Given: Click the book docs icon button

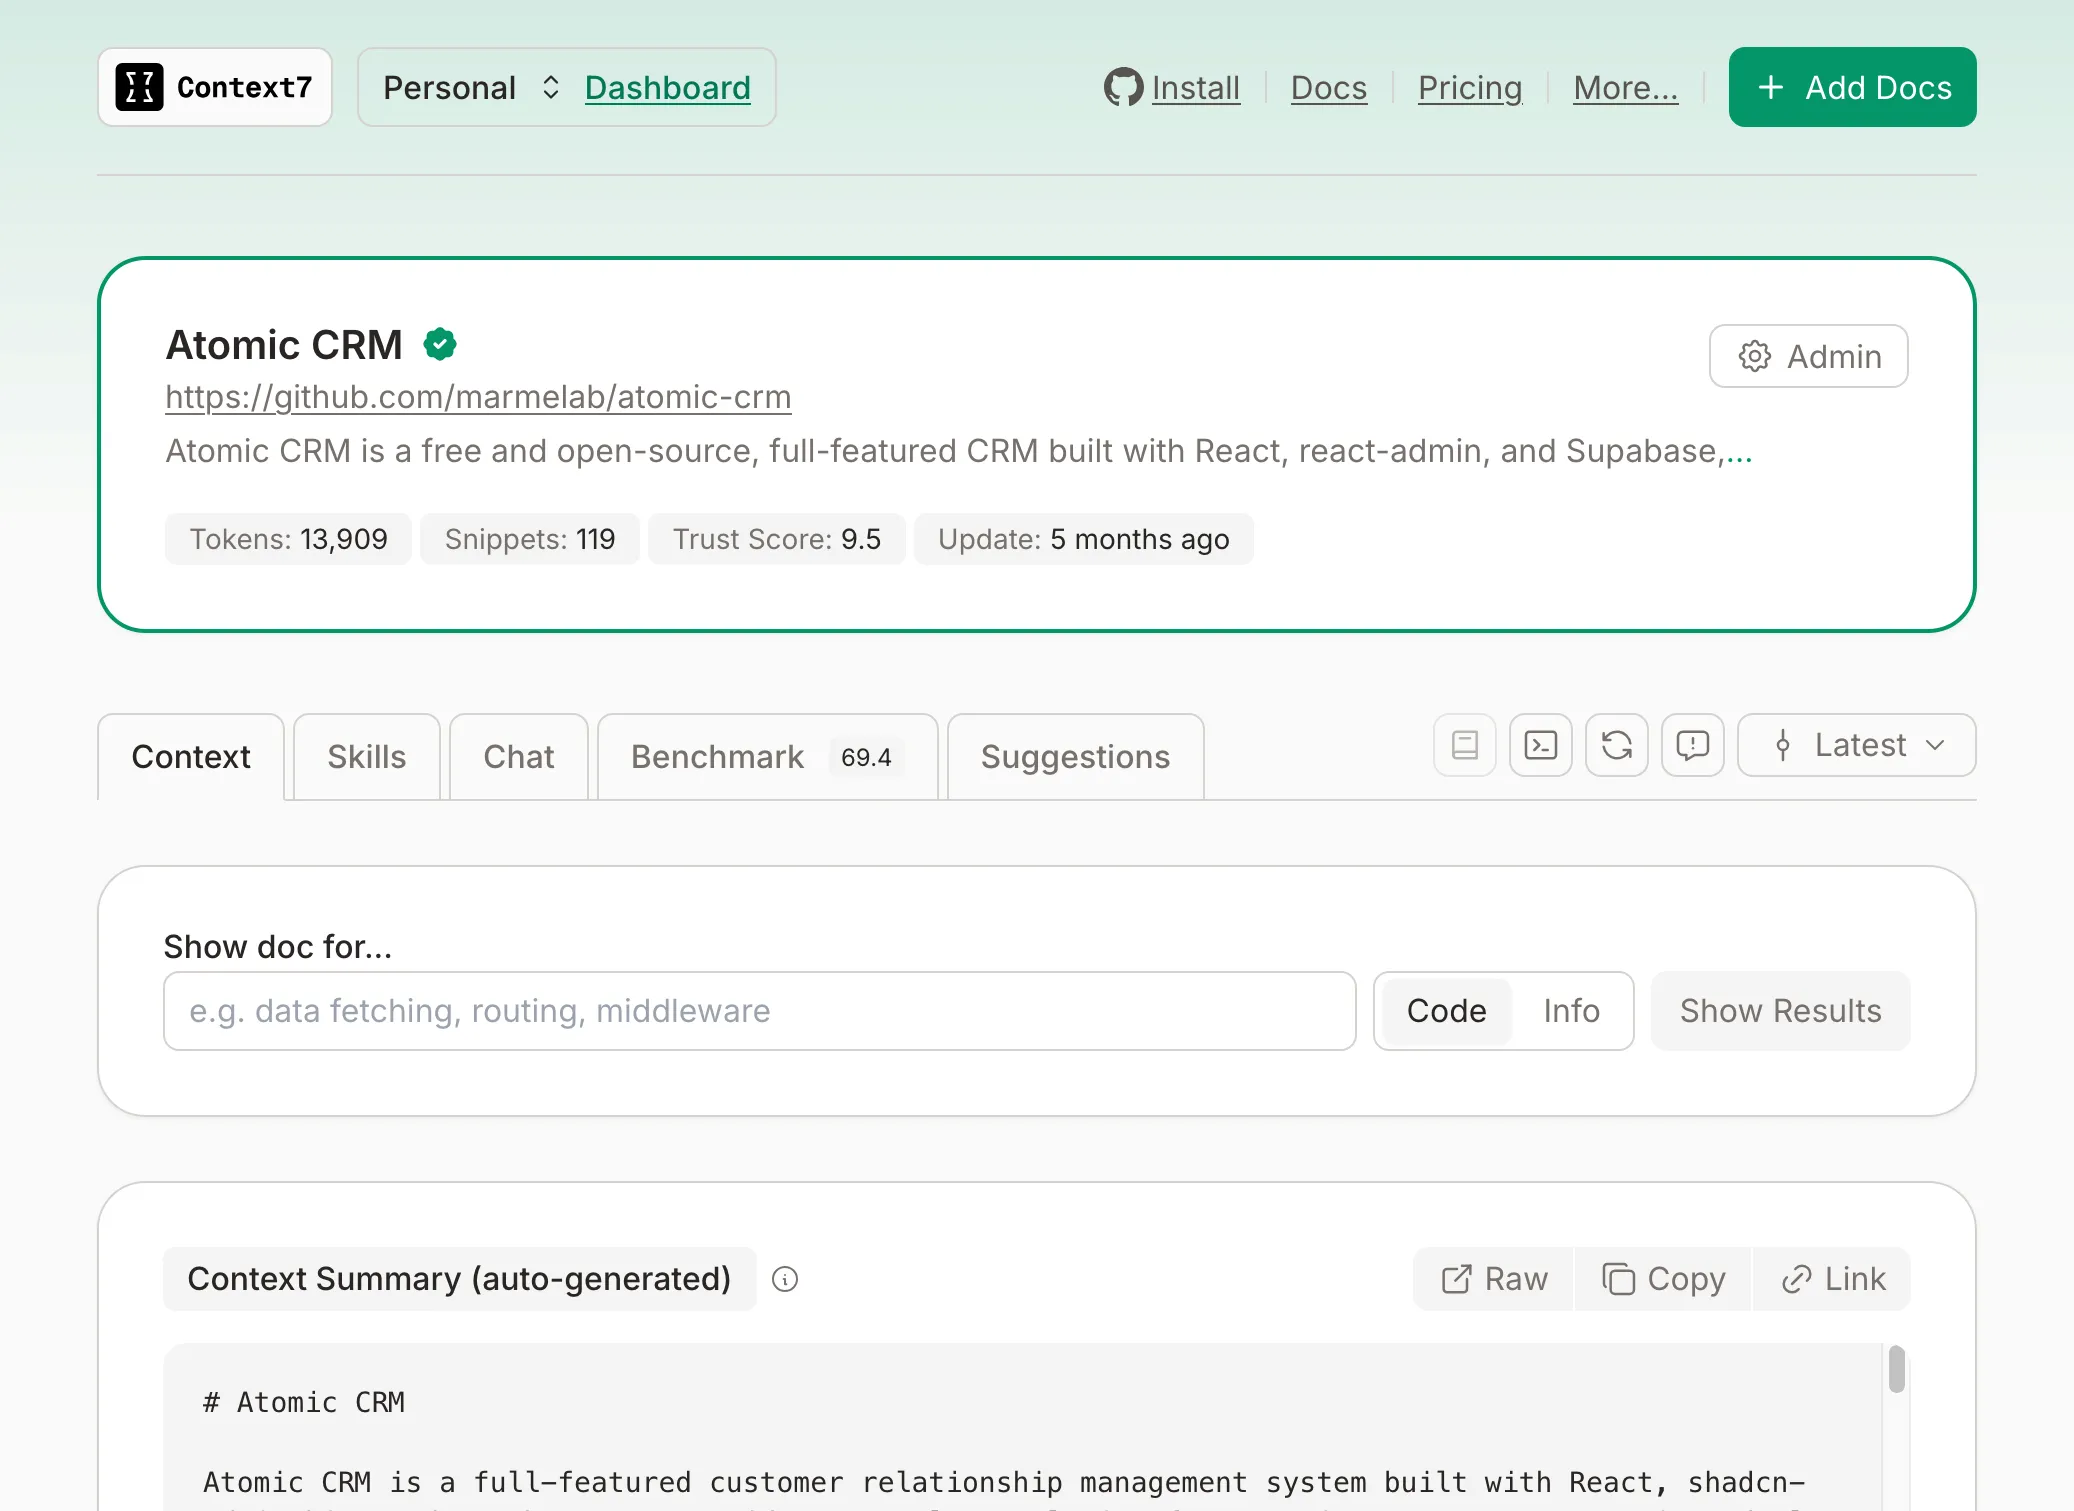Looking at the screenshot, I should tap(1464, 745).
